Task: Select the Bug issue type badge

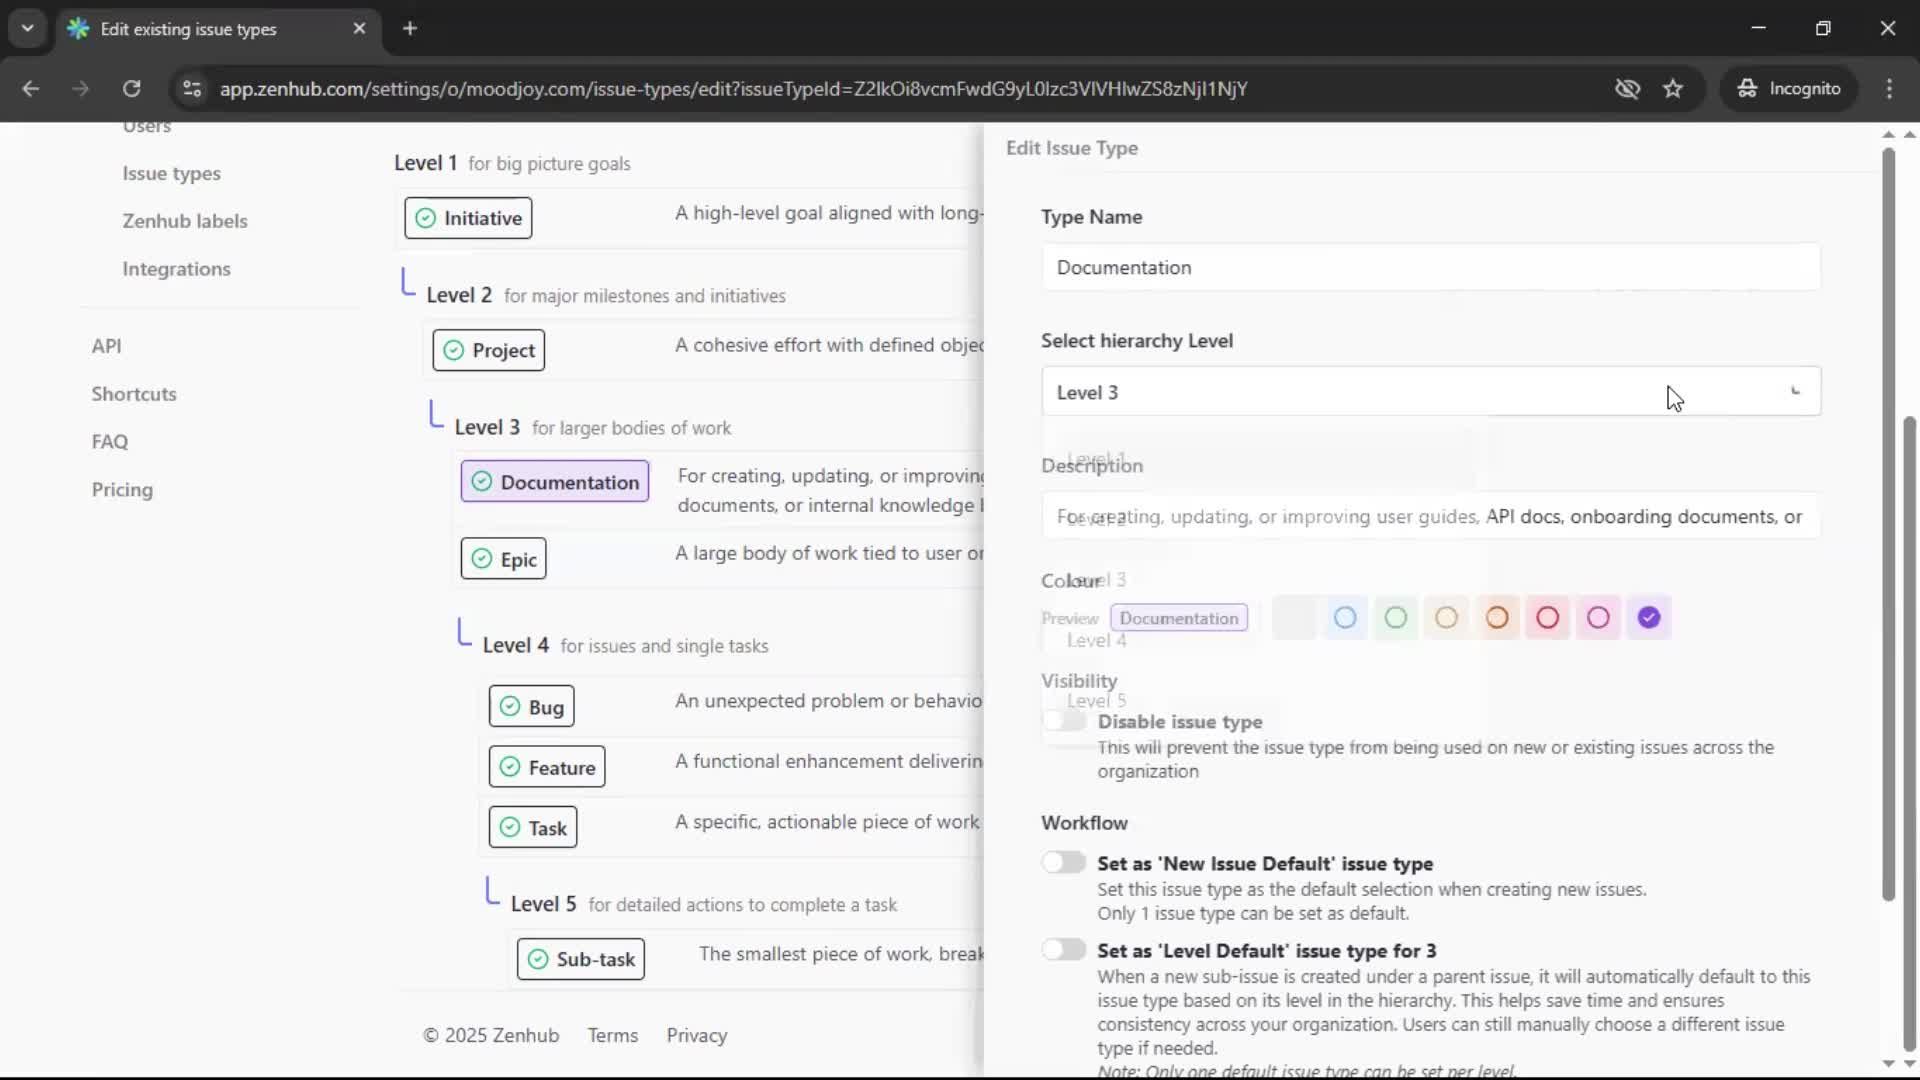Action: pos(532,705)
